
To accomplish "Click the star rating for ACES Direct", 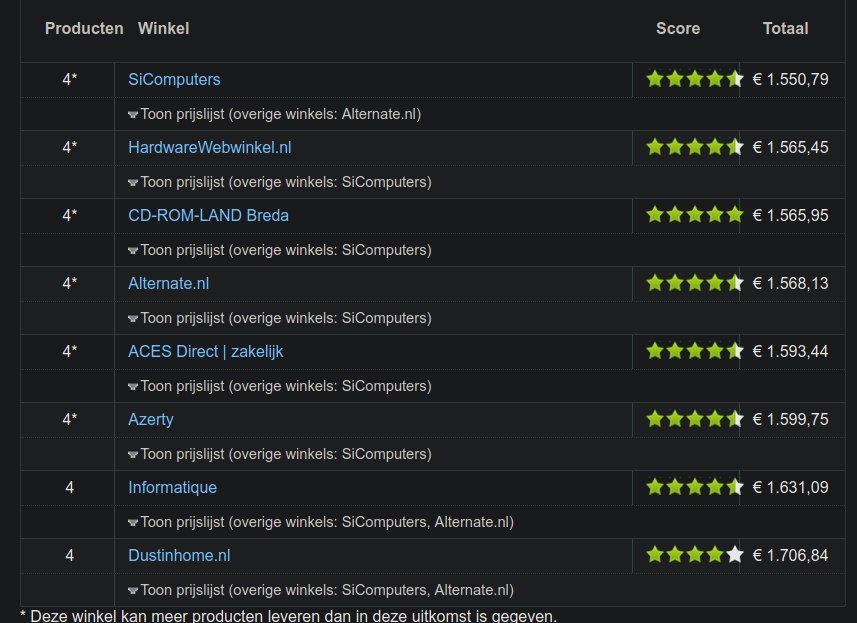I will tap(695, 351).
